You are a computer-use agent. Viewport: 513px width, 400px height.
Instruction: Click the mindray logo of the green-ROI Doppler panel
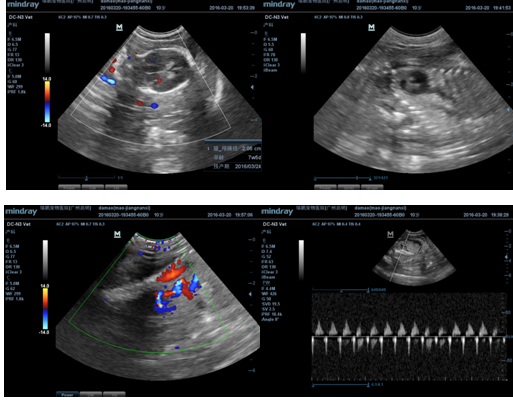(x=21, y=211)
